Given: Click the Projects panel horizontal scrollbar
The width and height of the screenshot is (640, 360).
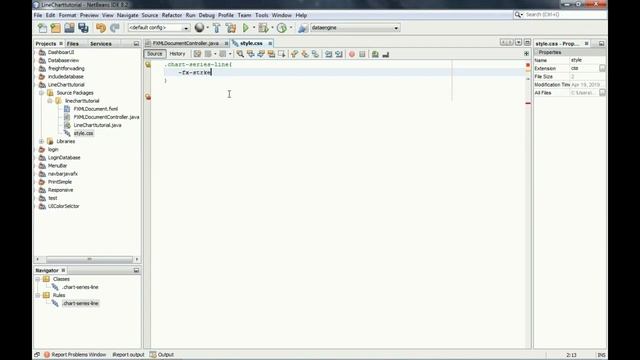Looking at the screenshot, I should point(89,259).
